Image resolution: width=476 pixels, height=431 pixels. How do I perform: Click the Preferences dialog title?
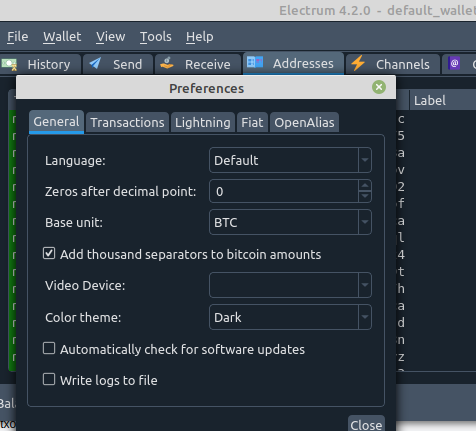point(206,89)
